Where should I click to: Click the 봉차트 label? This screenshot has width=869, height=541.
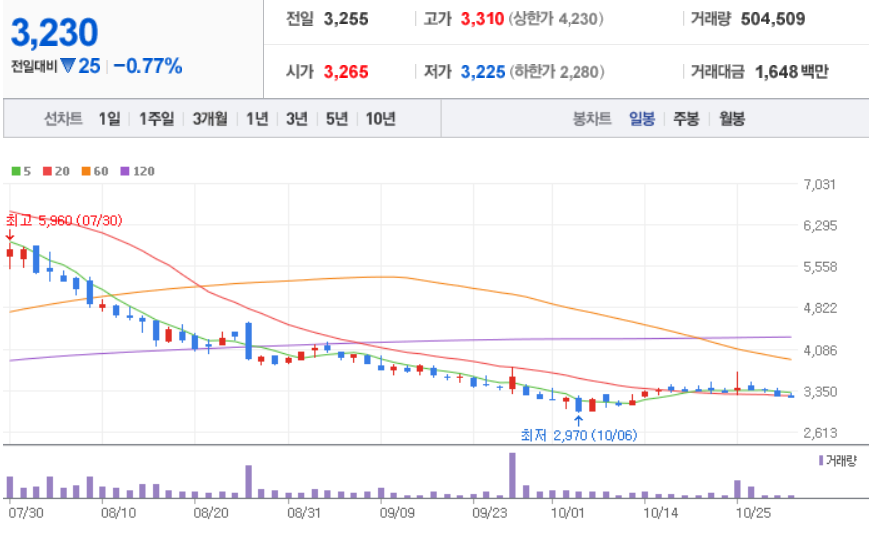[x=592, y=119]
